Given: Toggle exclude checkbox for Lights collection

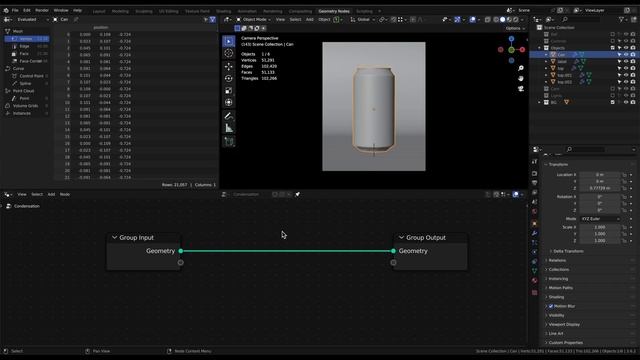Looking at the screenshot, I should pos(613,96).
